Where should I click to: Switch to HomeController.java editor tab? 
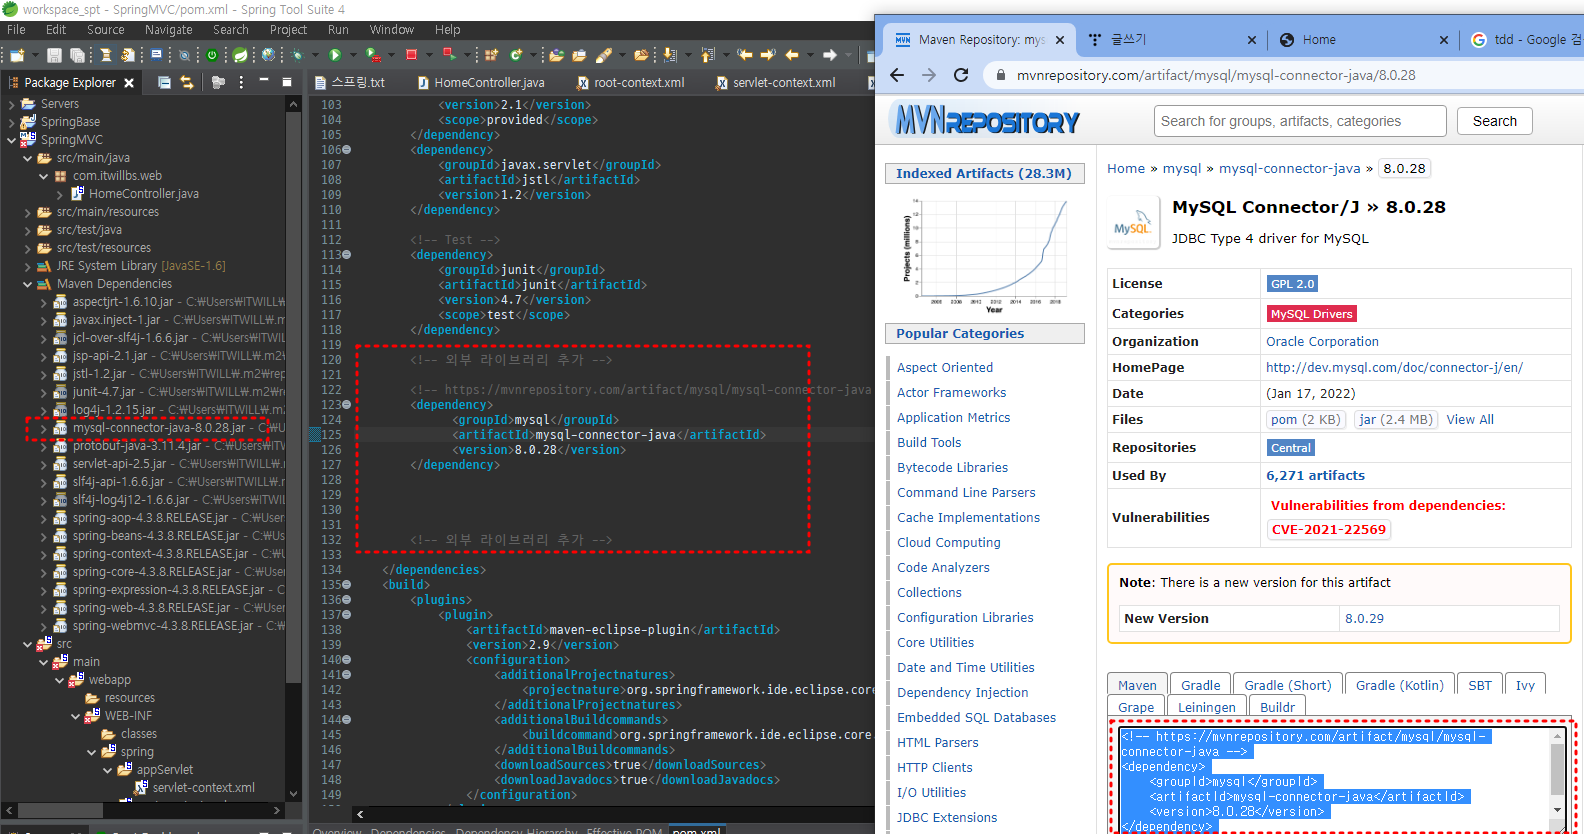481,83
